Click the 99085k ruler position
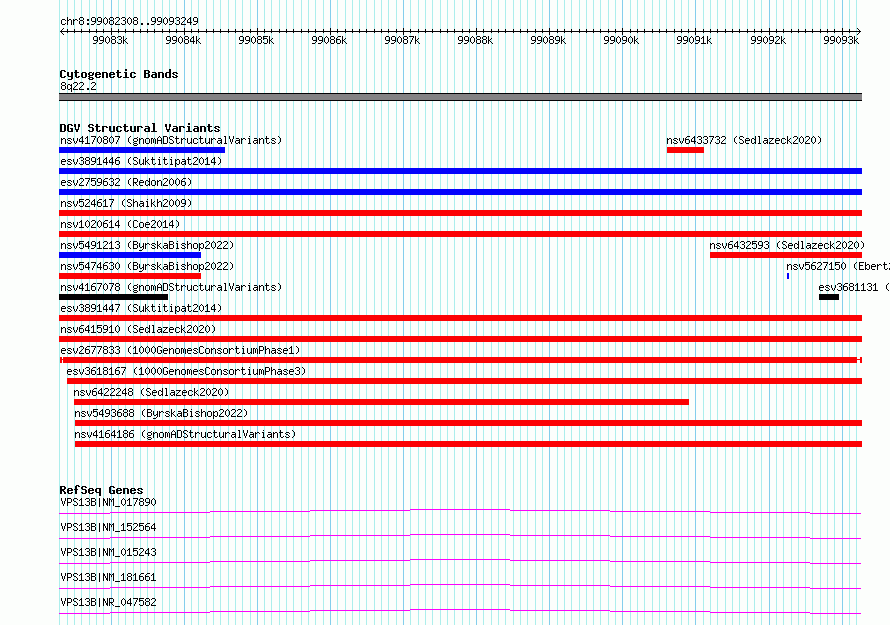This screenshot has height=625, width=890. (x=256, y=40)
